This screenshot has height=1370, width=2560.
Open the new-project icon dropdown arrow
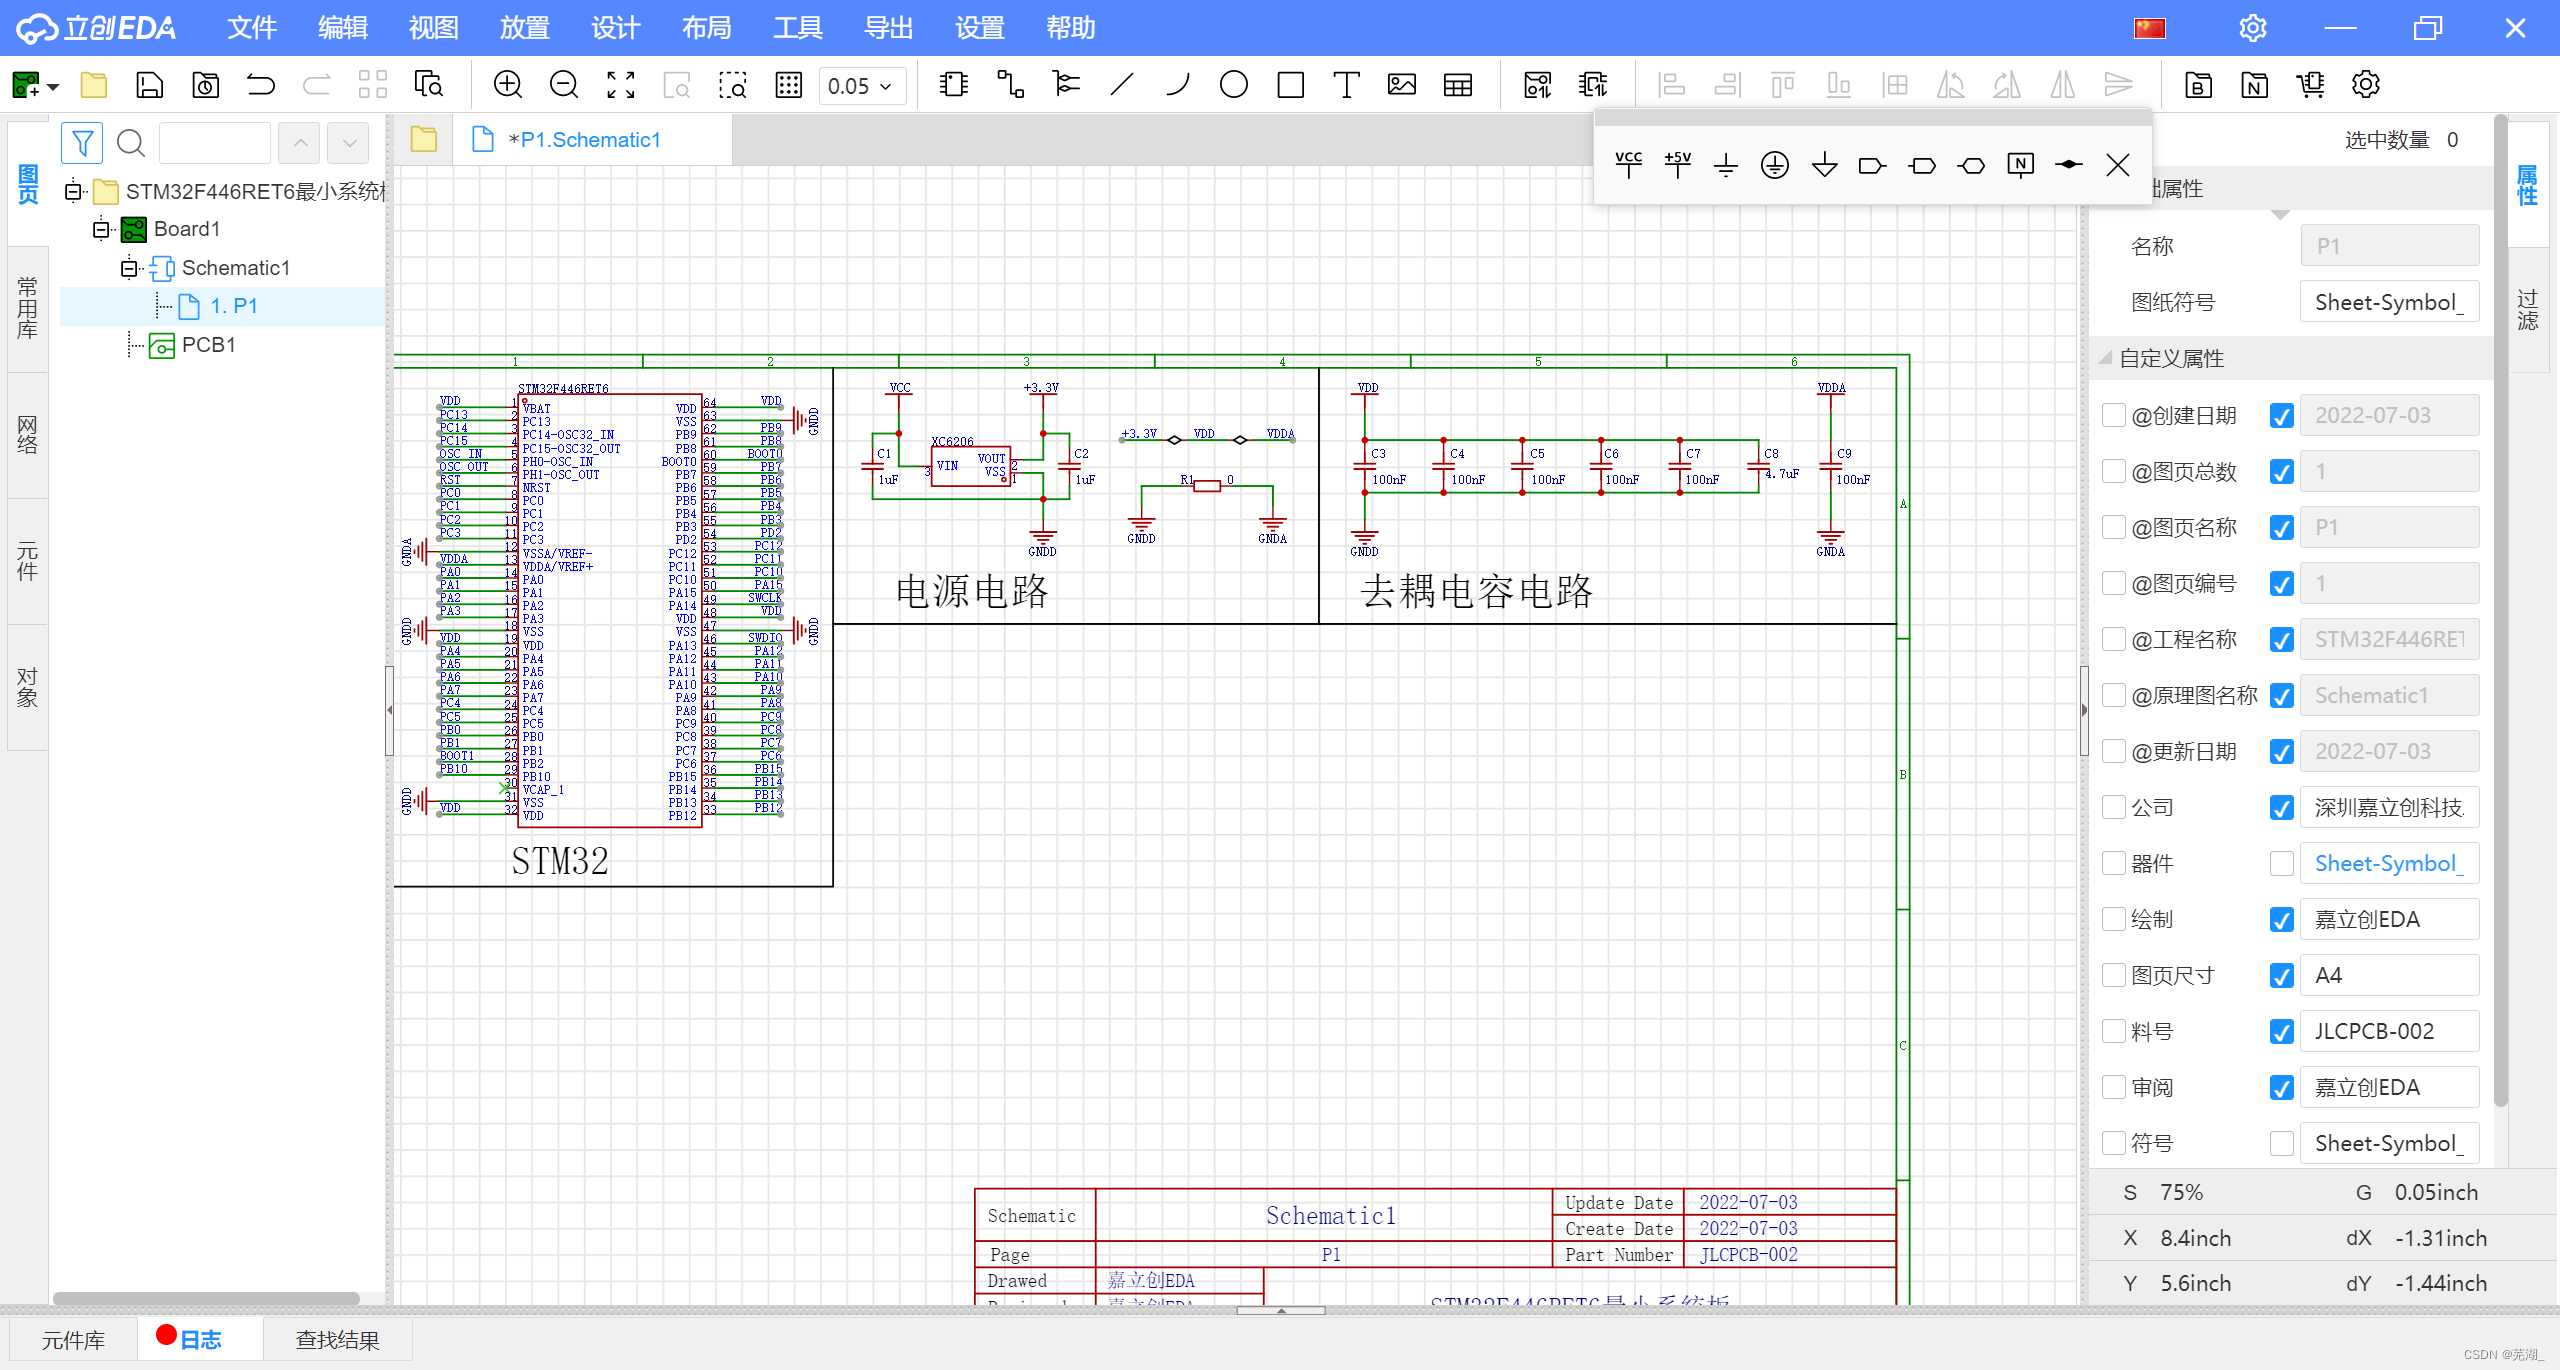[x=54, y=86]
